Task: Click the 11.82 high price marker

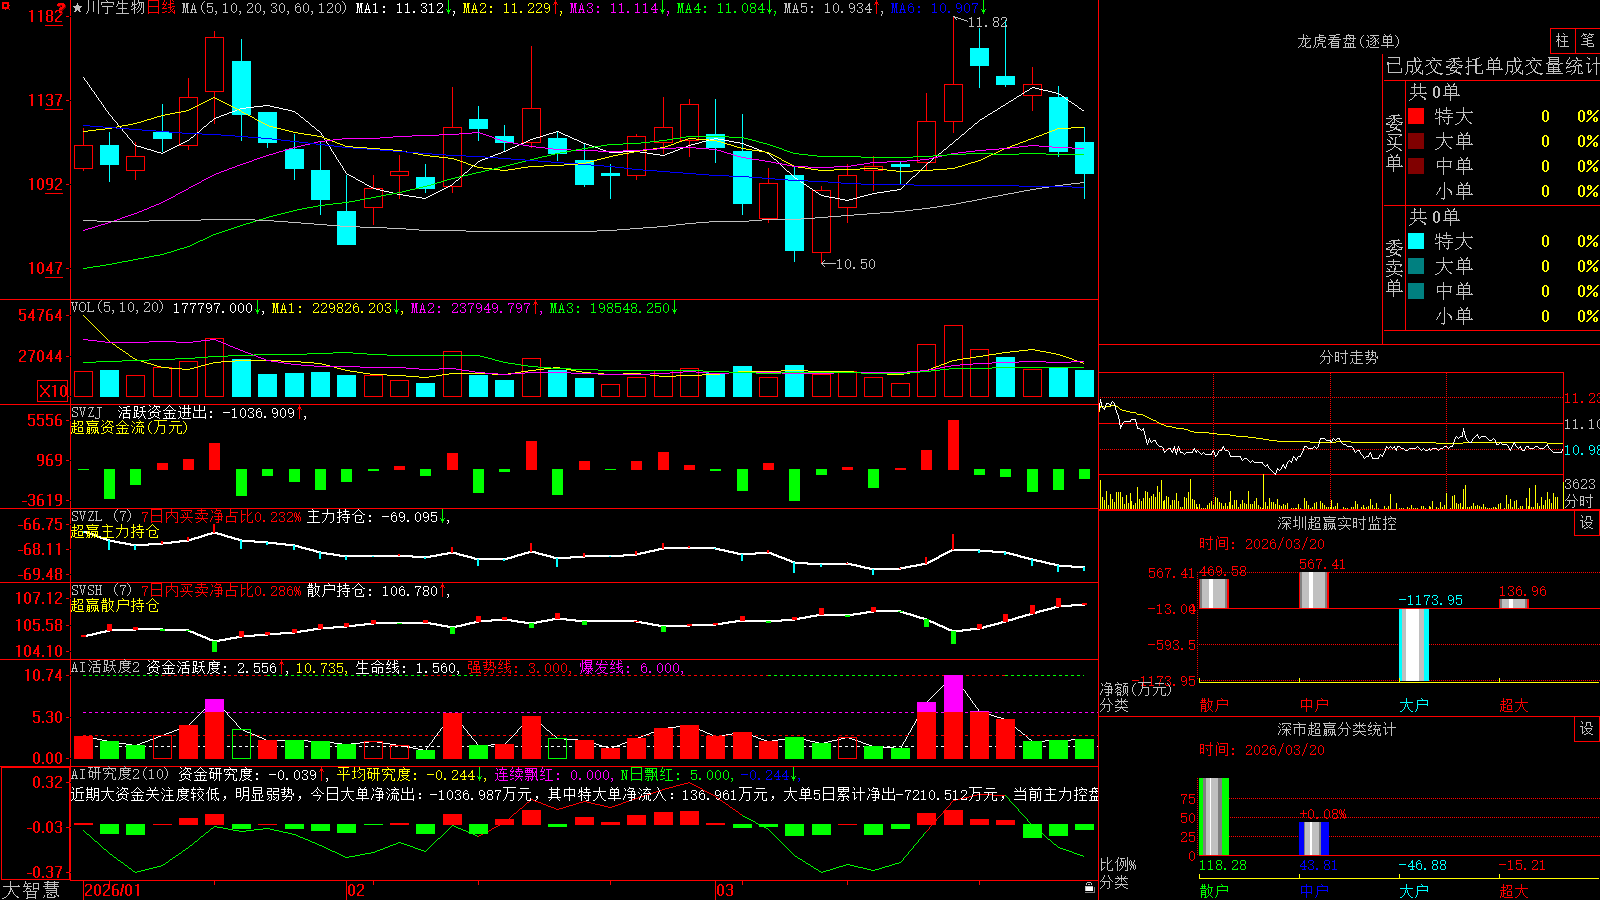Action: coord(987,22)
